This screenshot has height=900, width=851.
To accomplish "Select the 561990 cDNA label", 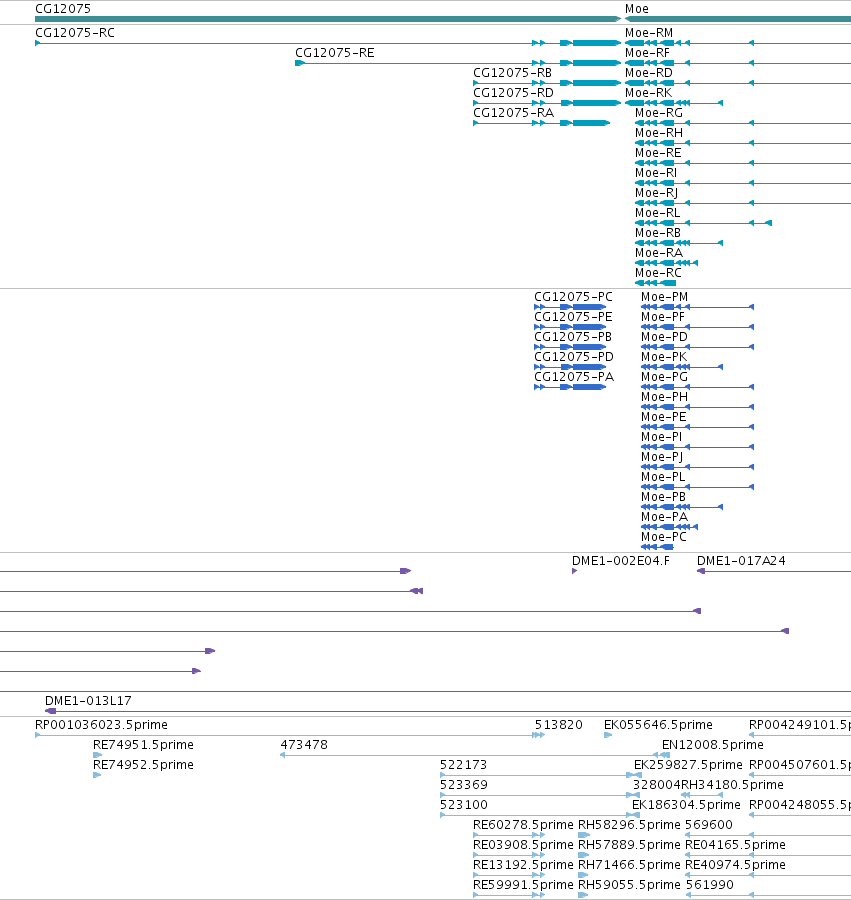I will pos(709,885).
